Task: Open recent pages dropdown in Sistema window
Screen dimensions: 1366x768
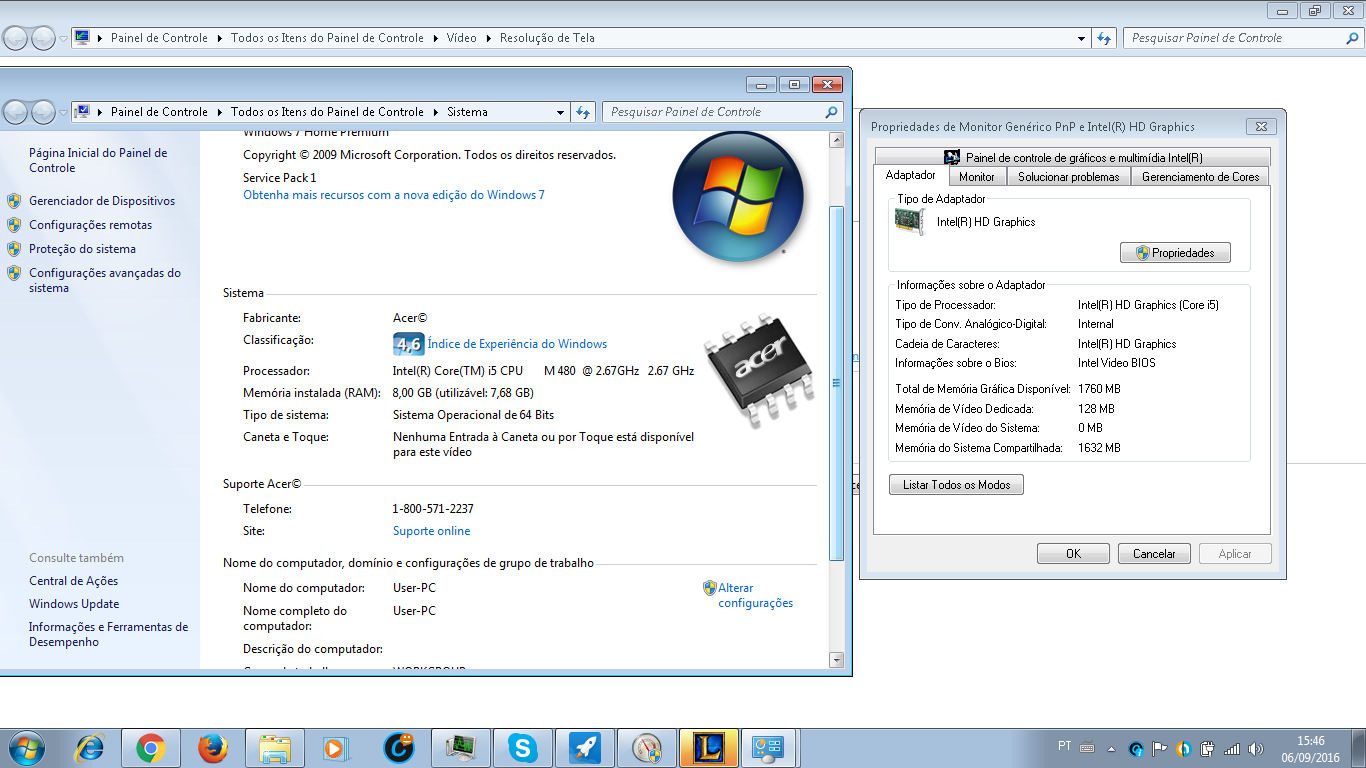Action: pos(63,112)
